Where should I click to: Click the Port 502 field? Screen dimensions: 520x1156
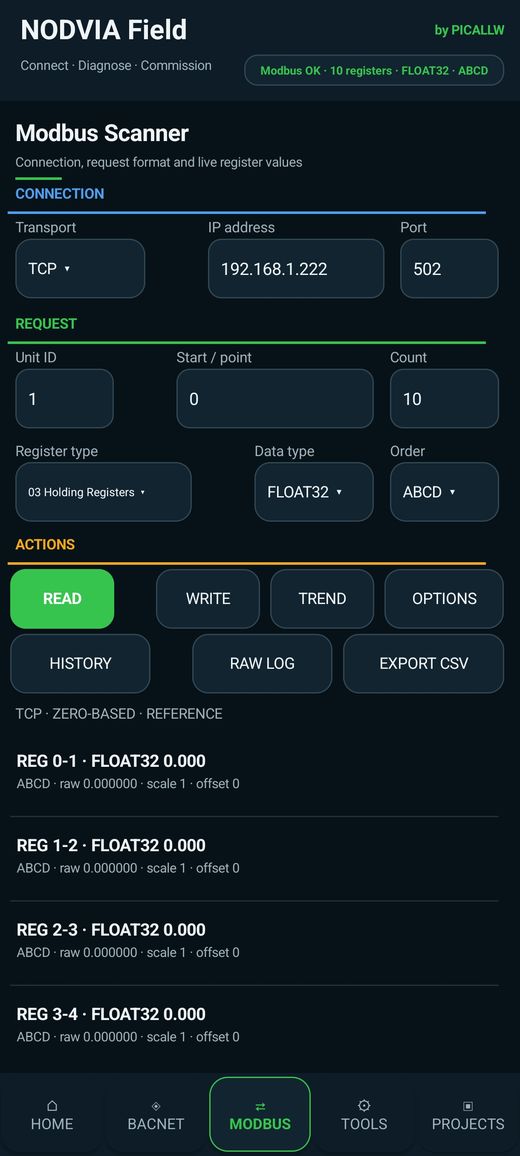coord(449,268)
